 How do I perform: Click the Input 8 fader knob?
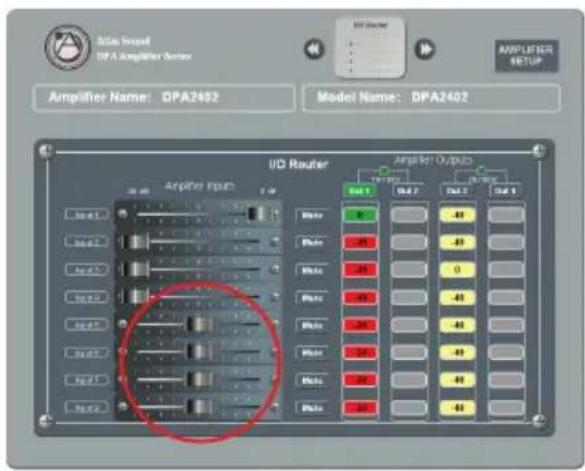click(x=200, y=407)
